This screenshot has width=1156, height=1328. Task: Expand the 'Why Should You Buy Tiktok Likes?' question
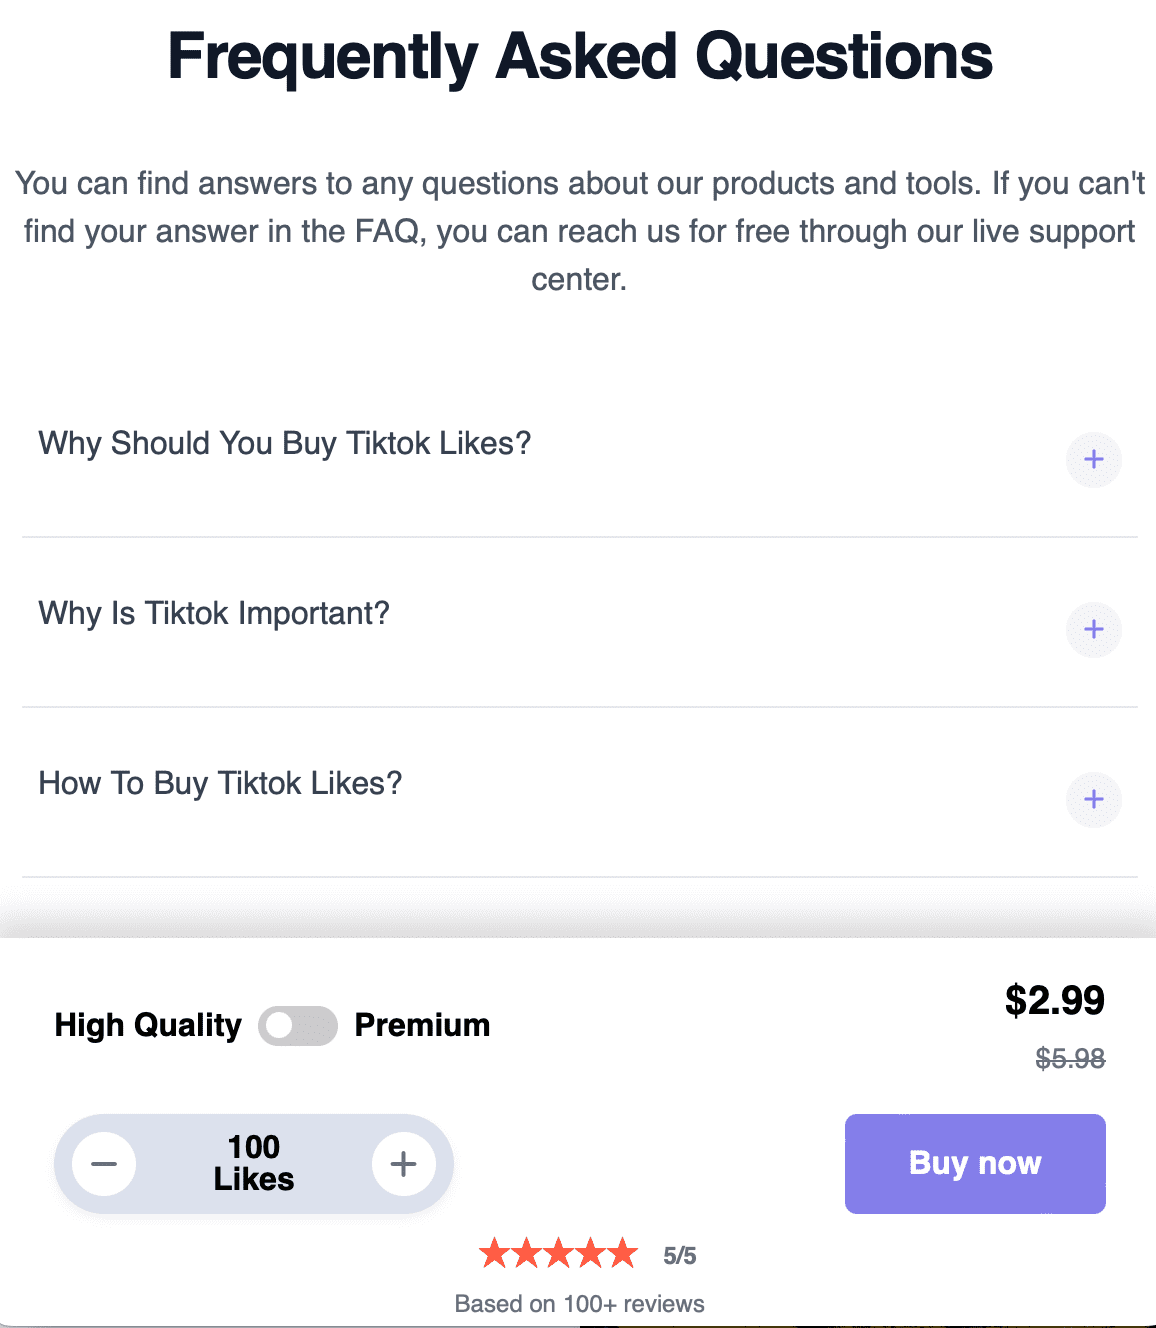(x=285, y=443)
